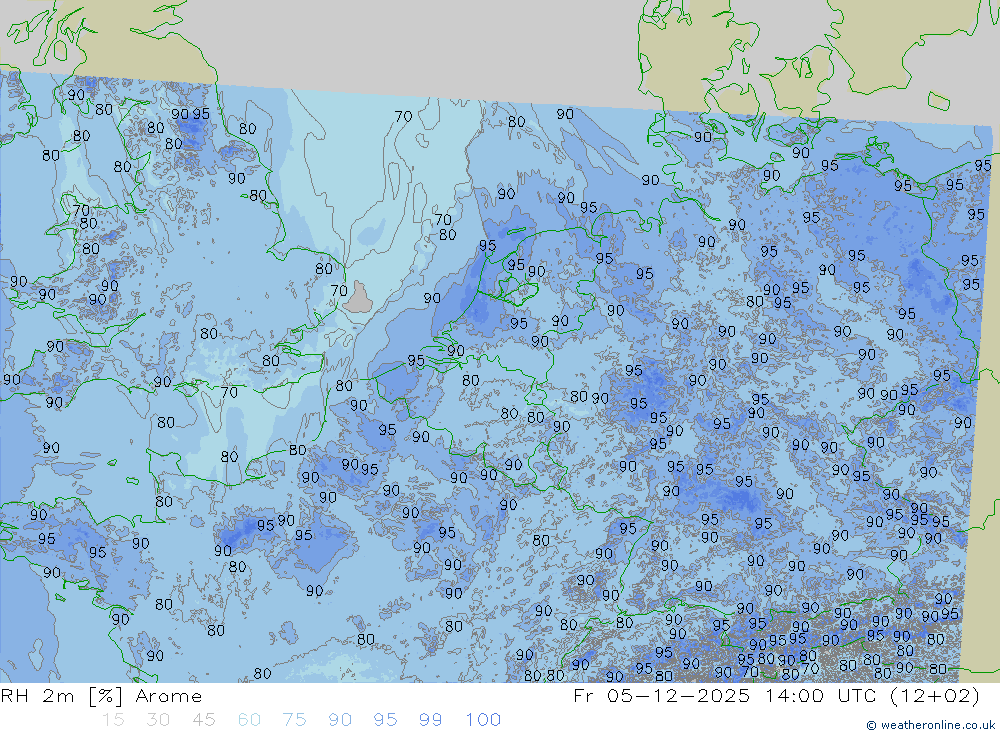Click the date 'Fr 05-12-2025'
The width and height of the screenshot is (1000, 733).
(661, 696)
